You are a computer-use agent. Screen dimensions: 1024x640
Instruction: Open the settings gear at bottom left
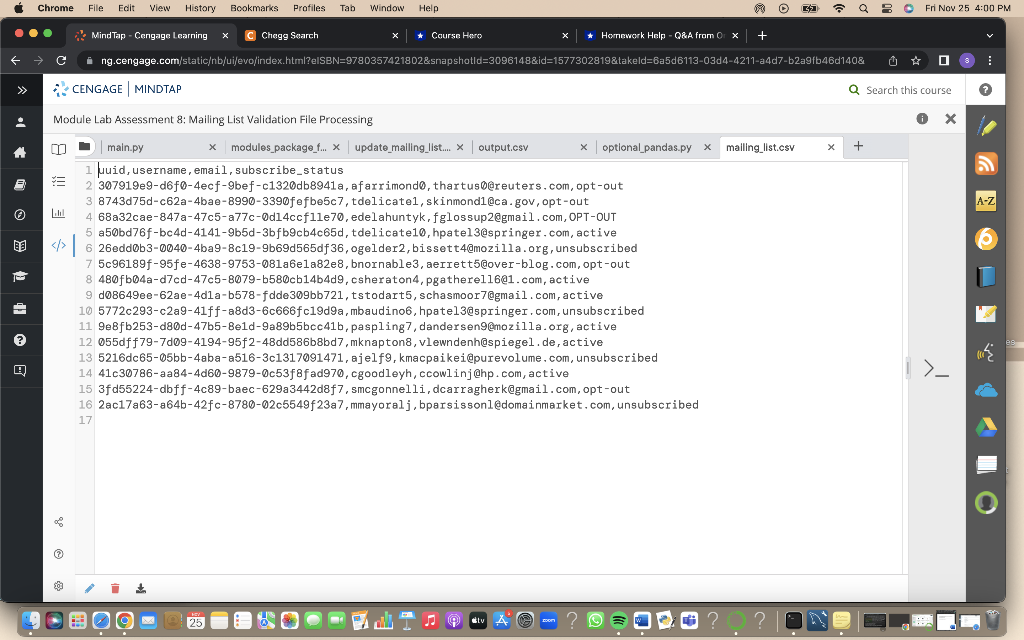58,586
